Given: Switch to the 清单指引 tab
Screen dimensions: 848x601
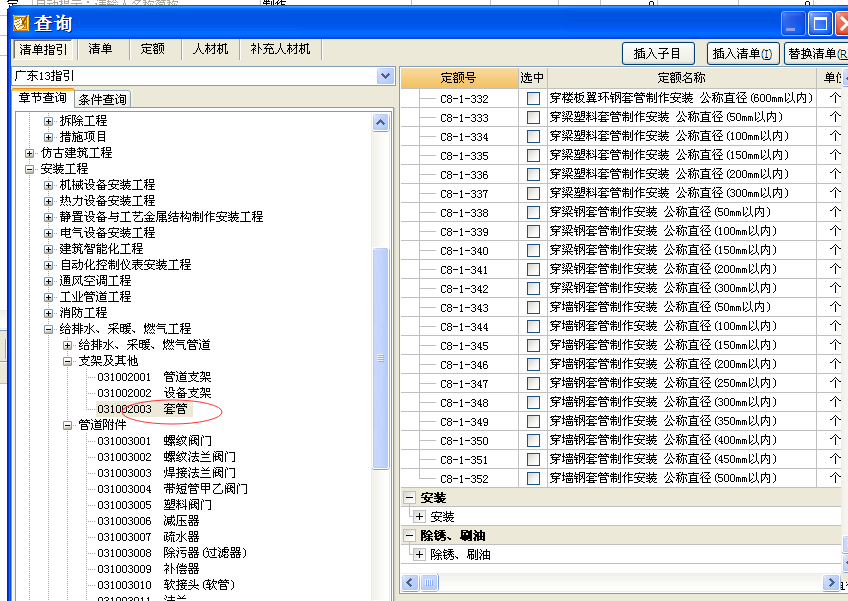Looking at the screenshot, I should [44, 49].
